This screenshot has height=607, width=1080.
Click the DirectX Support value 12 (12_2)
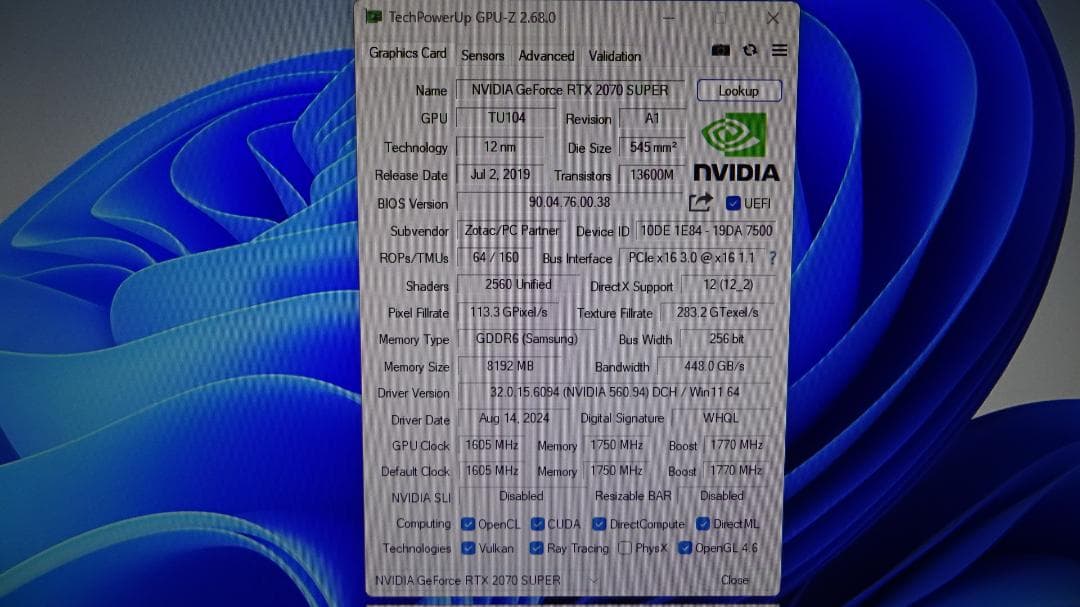(x=727, y=285)
